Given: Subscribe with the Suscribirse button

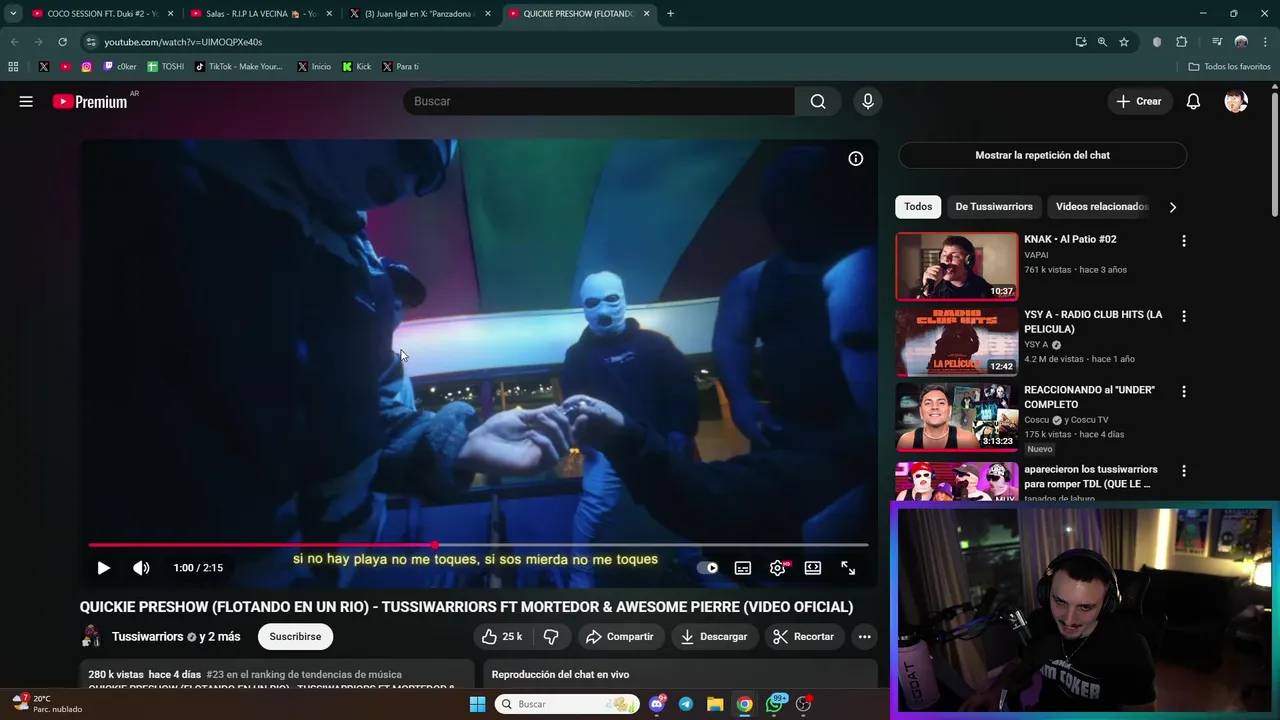Looking at the screenshot, I should 295,636.
